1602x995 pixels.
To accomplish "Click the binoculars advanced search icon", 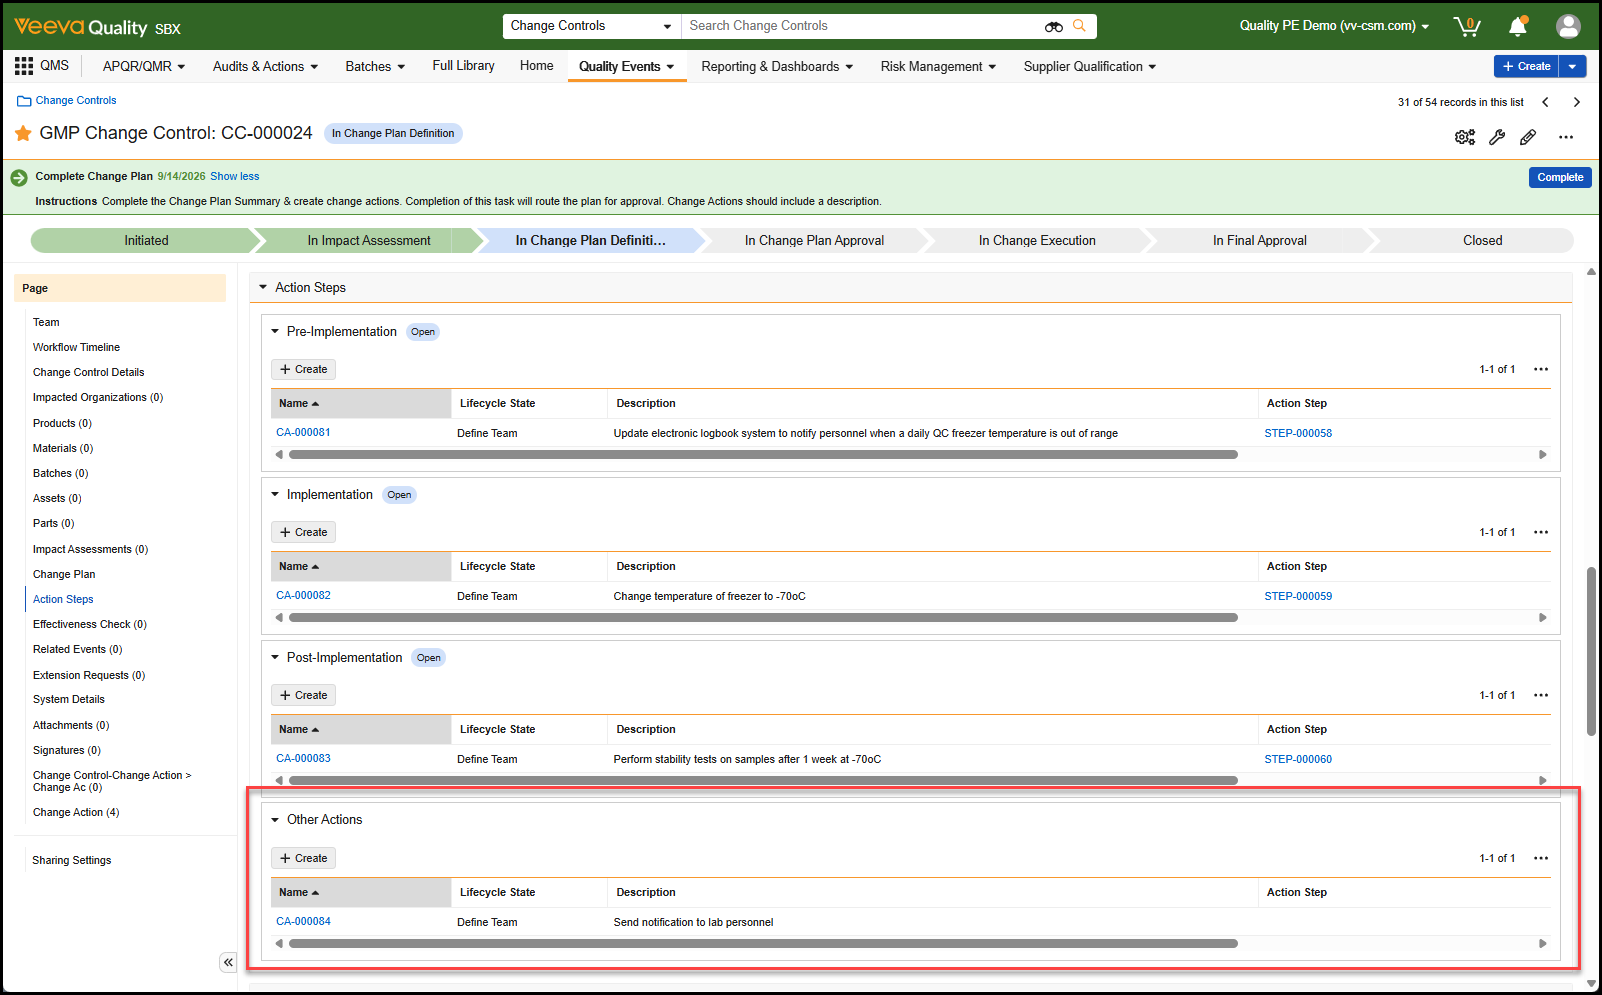I will click(1053, 26).
